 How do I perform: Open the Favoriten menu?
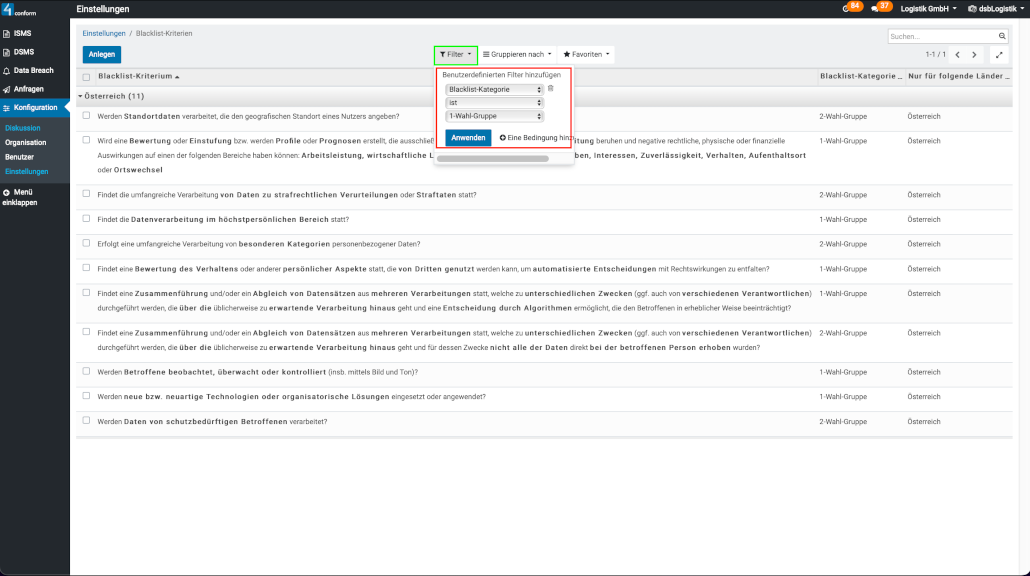coord(586,54)
